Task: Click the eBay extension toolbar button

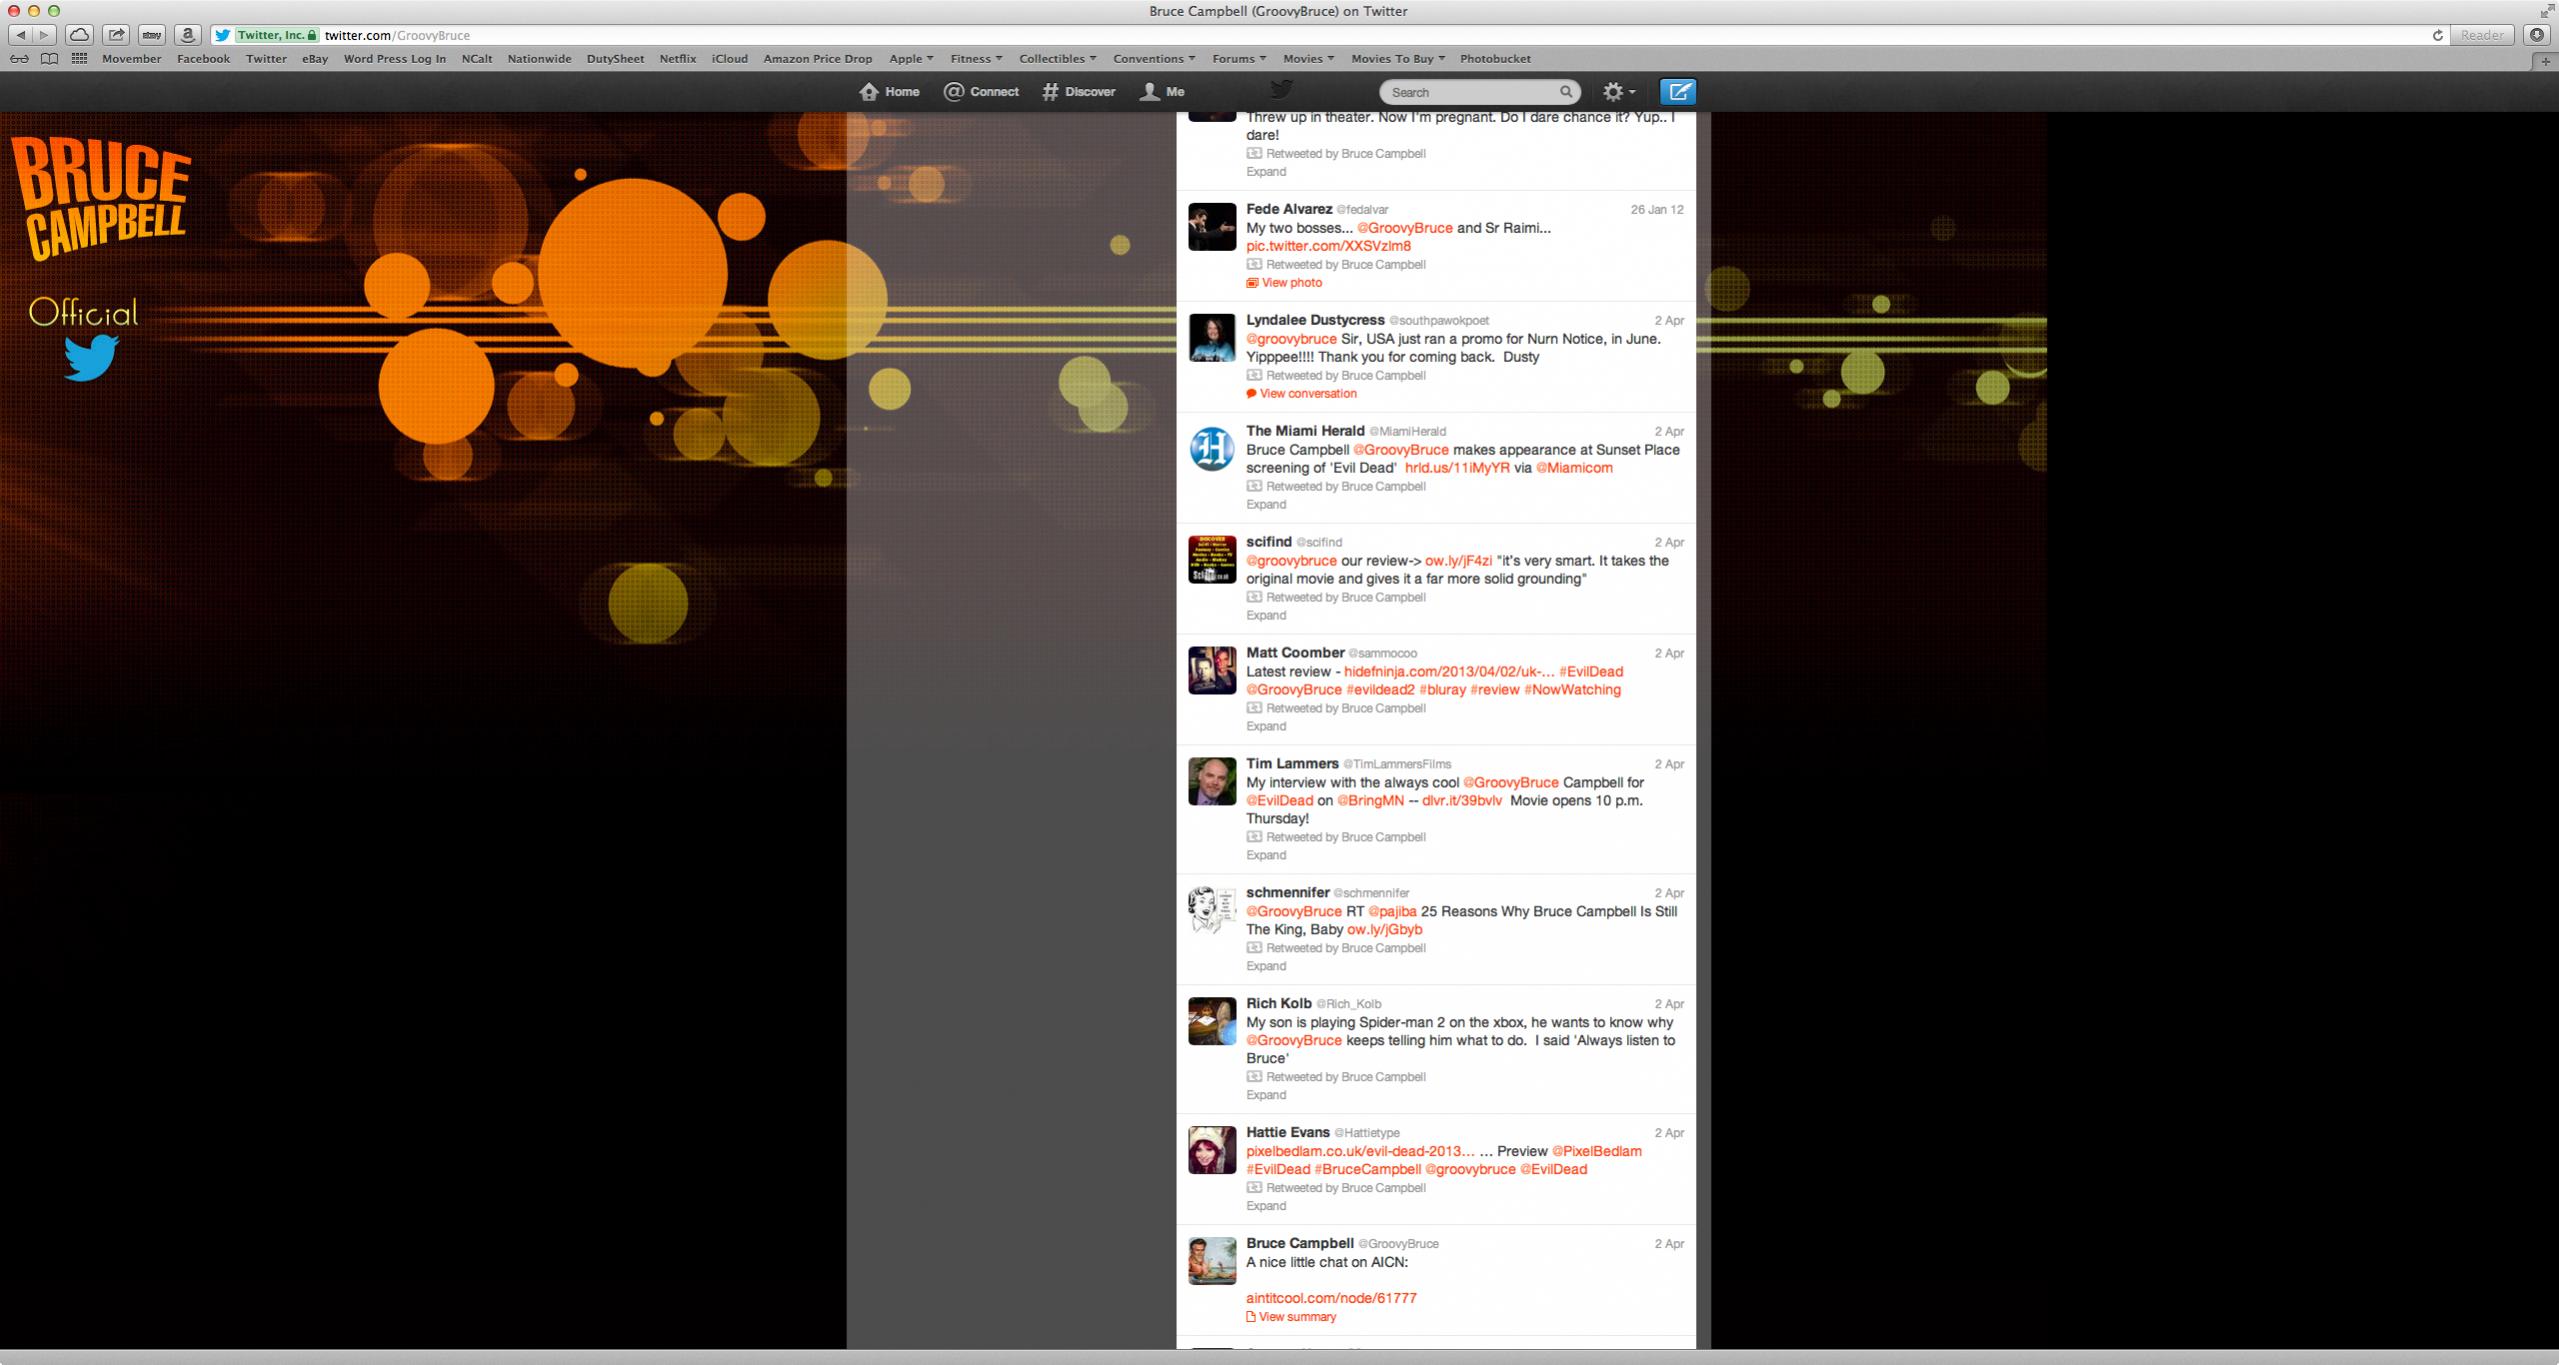Action: pyautogui.click(x=152, y=35)
